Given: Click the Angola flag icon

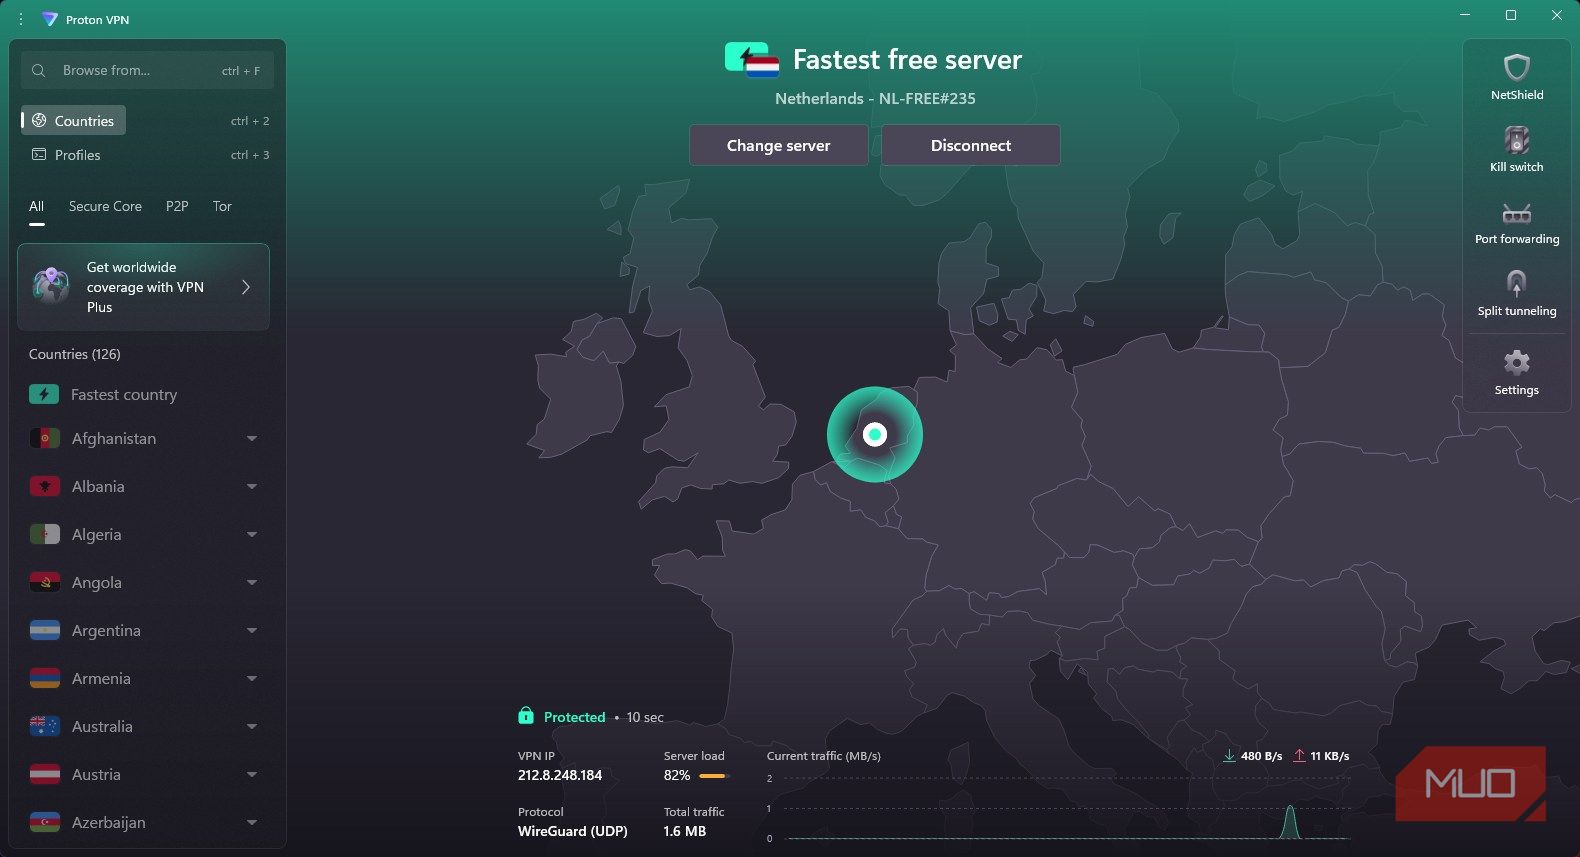Looking at the screenshot, I should pos(45,582).
